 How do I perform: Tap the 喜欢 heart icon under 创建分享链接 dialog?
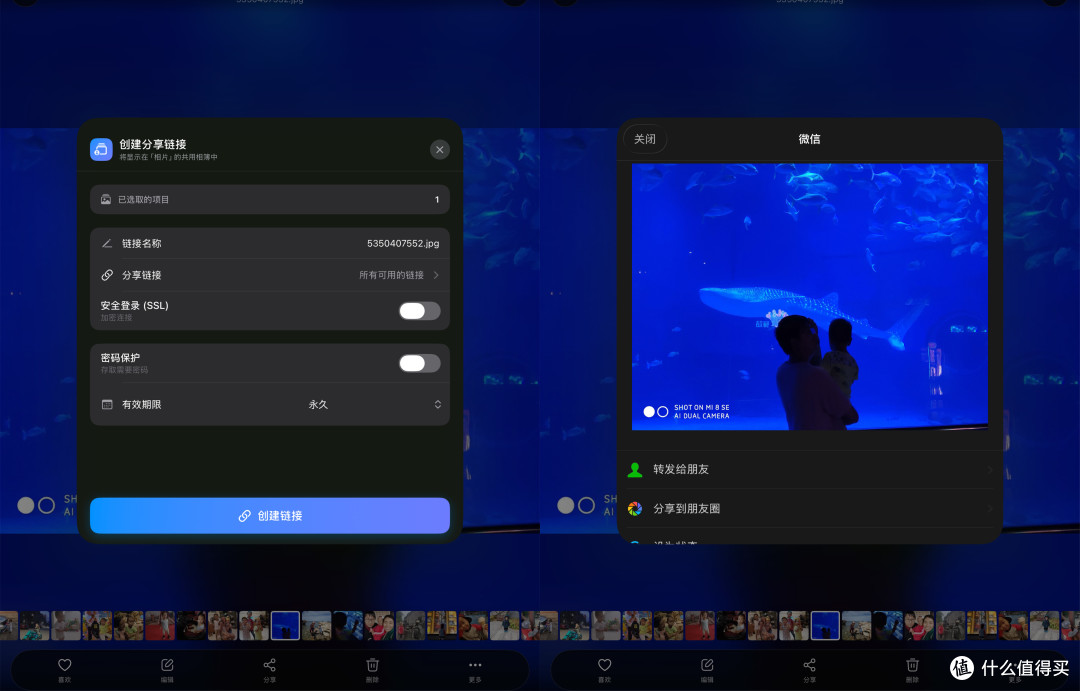click(65, 665)
